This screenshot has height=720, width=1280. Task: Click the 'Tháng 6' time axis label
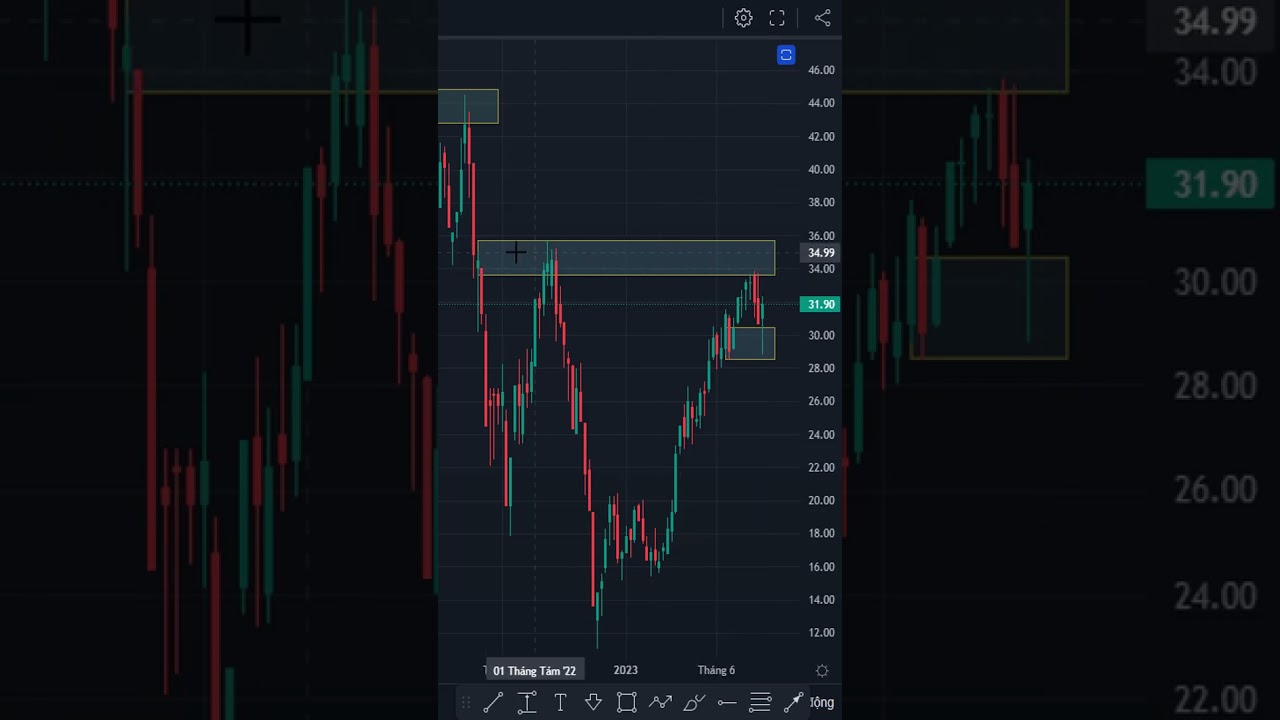tap(716, 670)
